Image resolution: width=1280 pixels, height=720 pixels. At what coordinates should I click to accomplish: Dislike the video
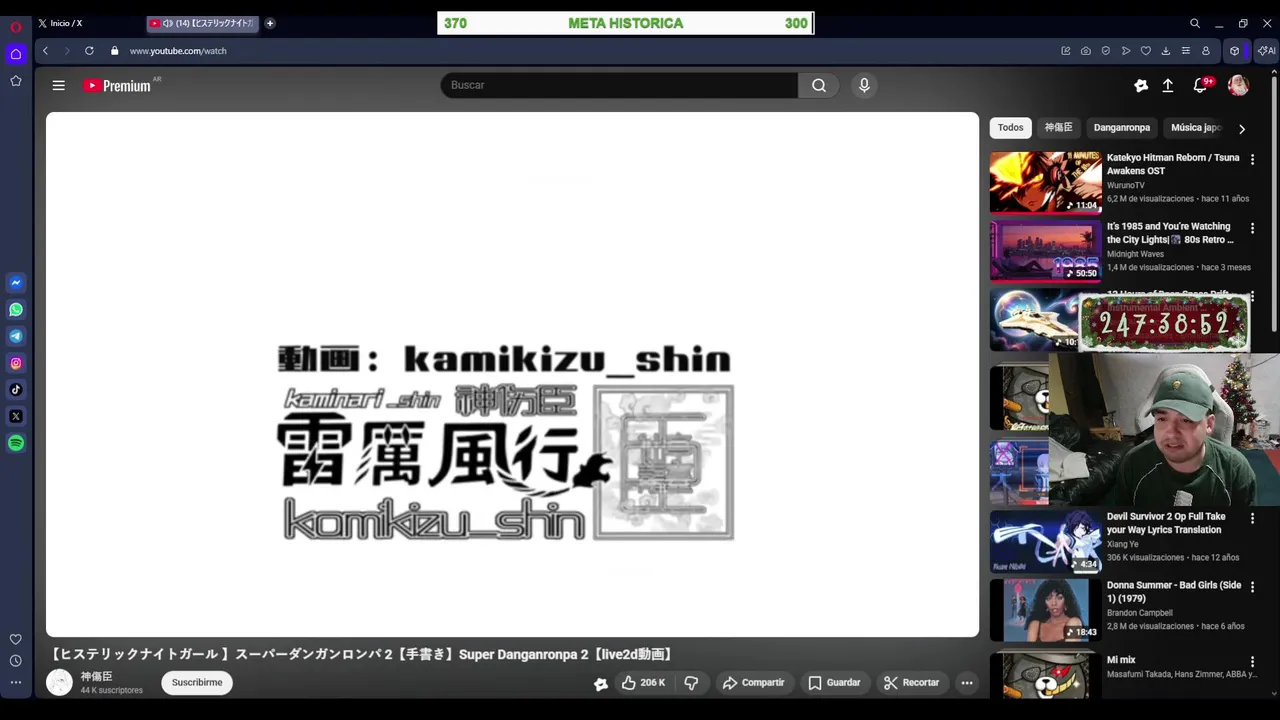[691, 683]
